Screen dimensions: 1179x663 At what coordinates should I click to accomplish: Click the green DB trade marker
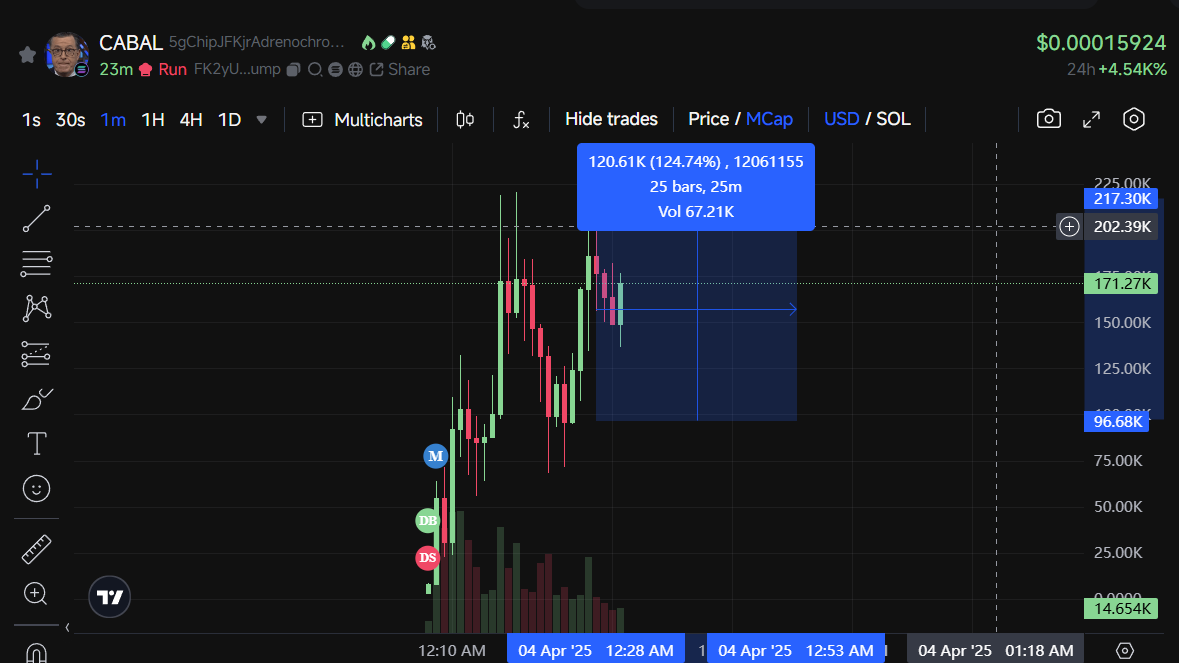pyautogui.click(x=428, y=520)
